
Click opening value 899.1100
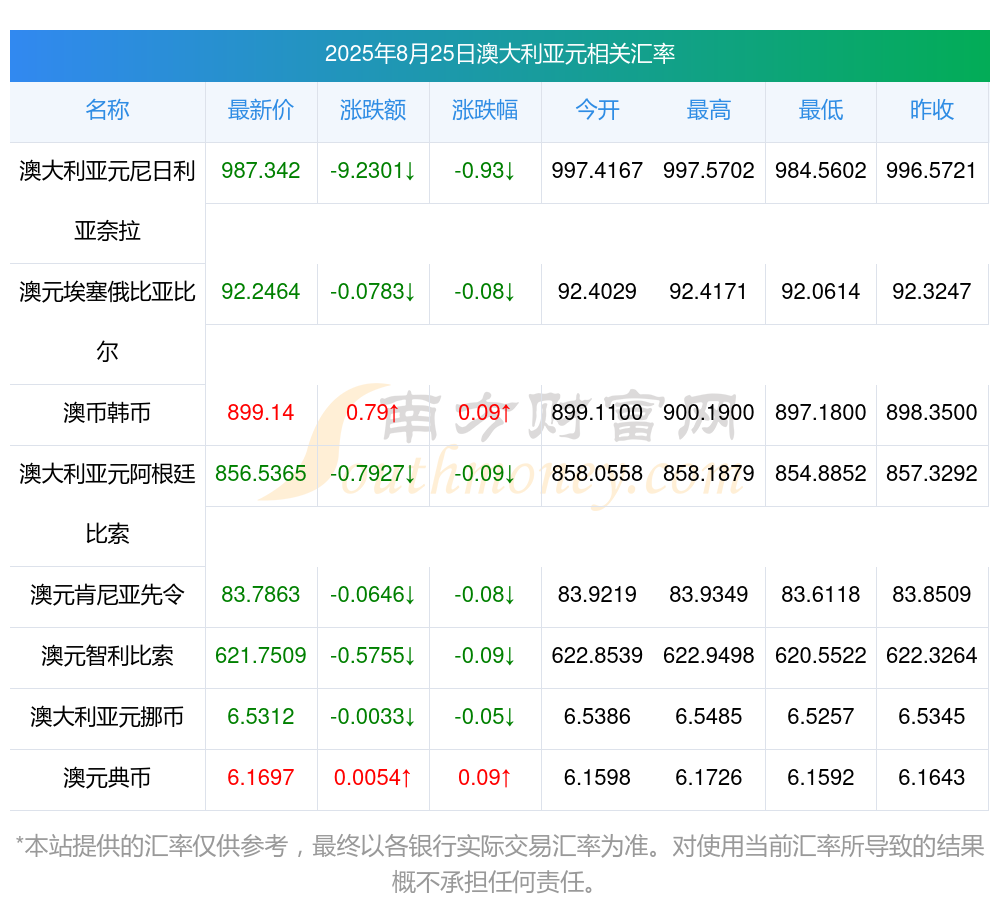click(597, 413)
